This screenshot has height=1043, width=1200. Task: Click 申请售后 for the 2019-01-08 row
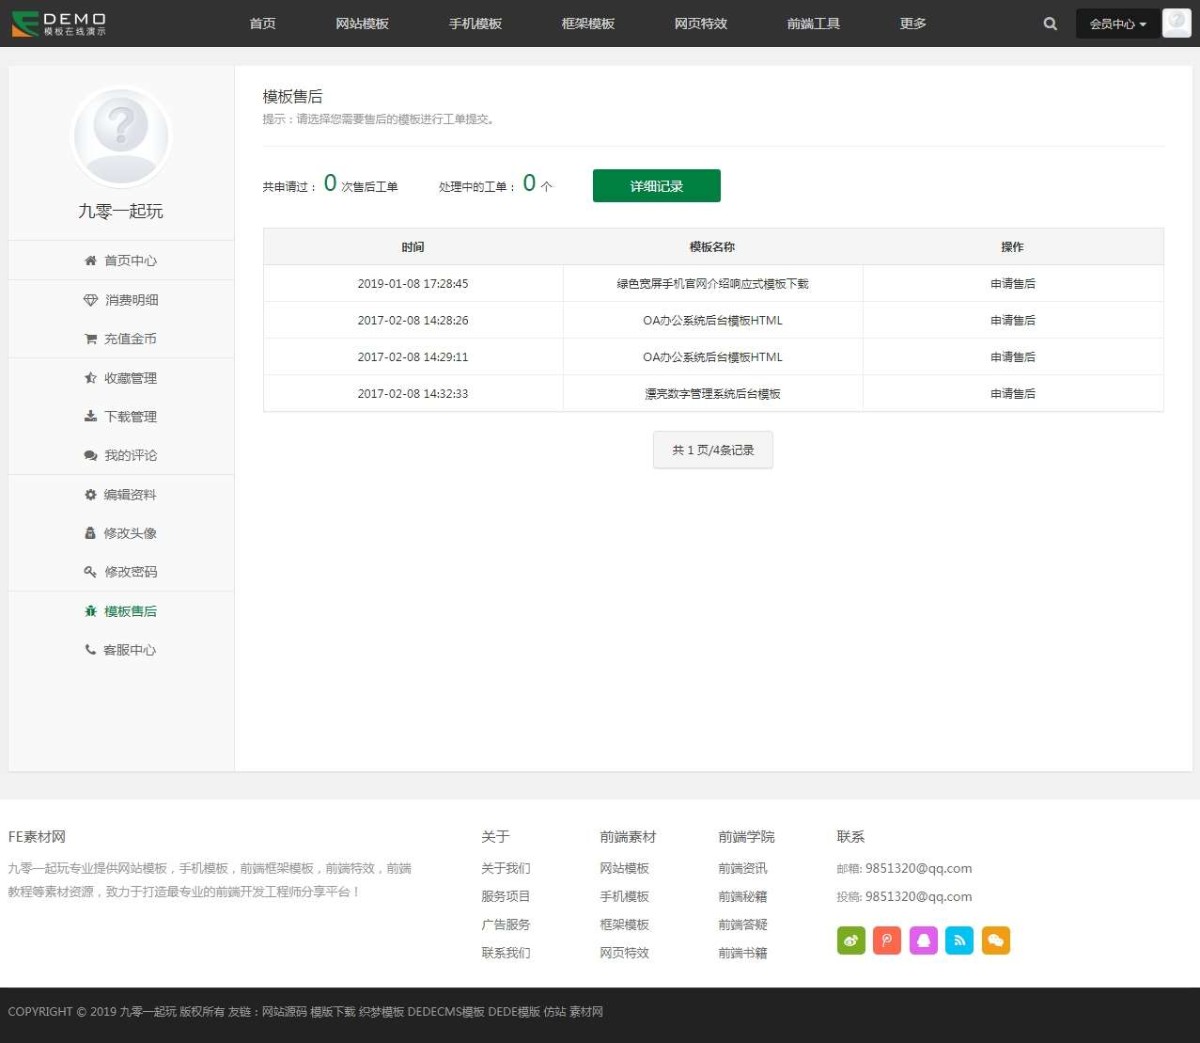coord(1012,284)
